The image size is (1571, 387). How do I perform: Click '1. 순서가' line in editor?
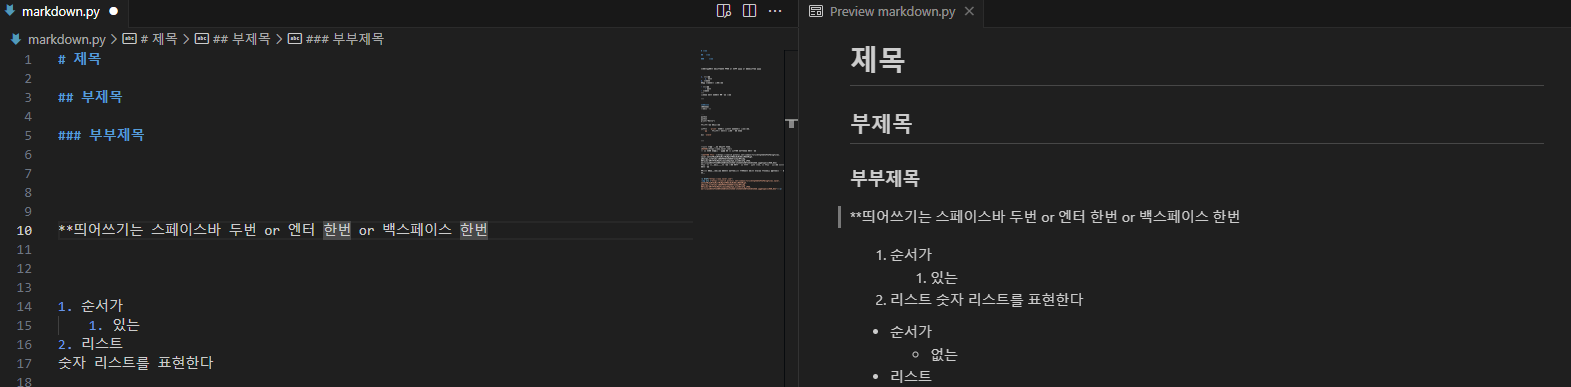90,306
